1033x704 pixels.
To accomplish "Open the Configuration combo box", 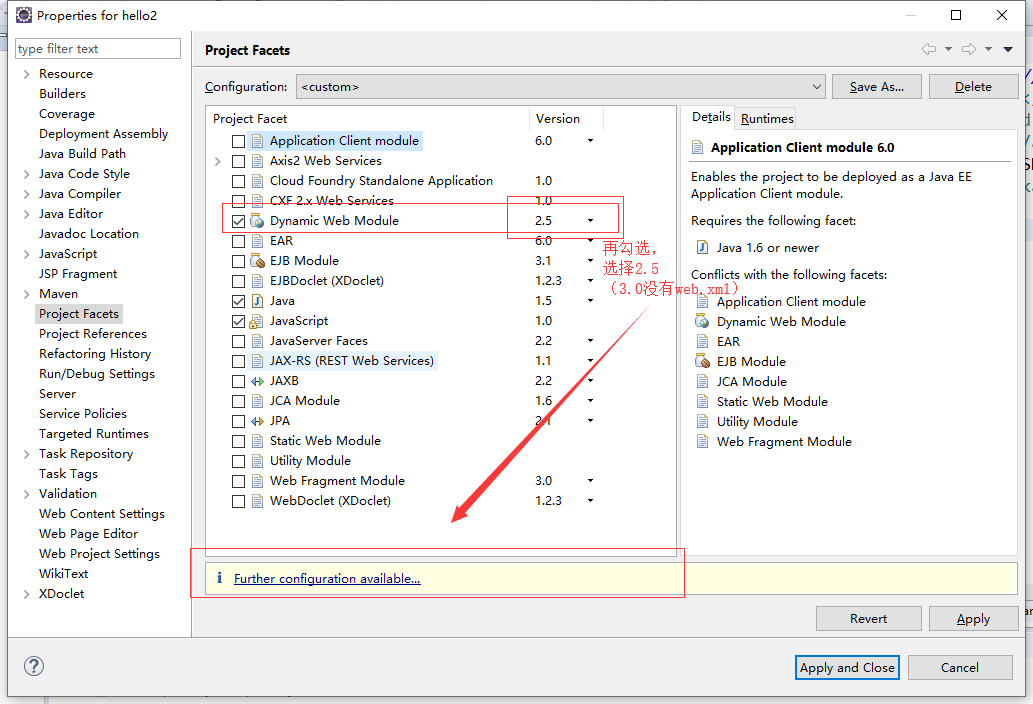I will click(x=561, y=87).
